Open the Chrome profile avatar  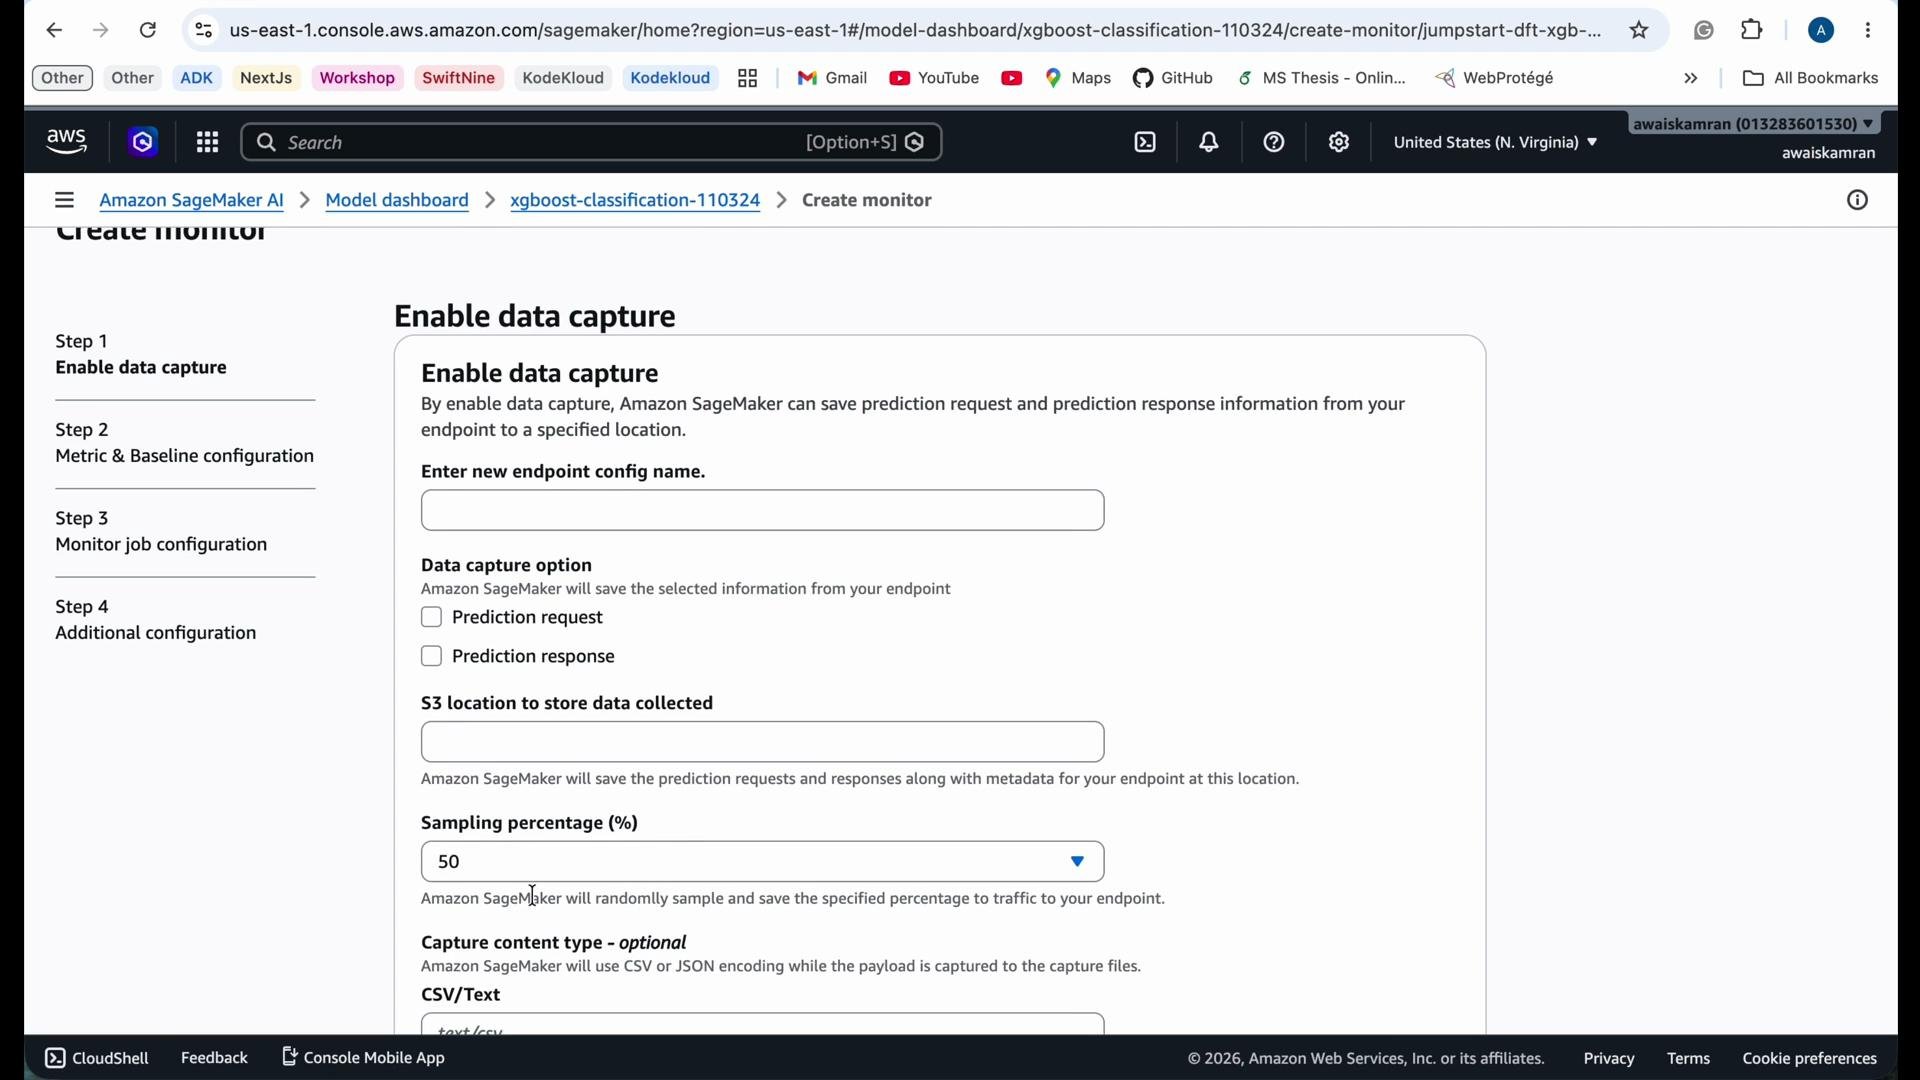pos(1822,31)
